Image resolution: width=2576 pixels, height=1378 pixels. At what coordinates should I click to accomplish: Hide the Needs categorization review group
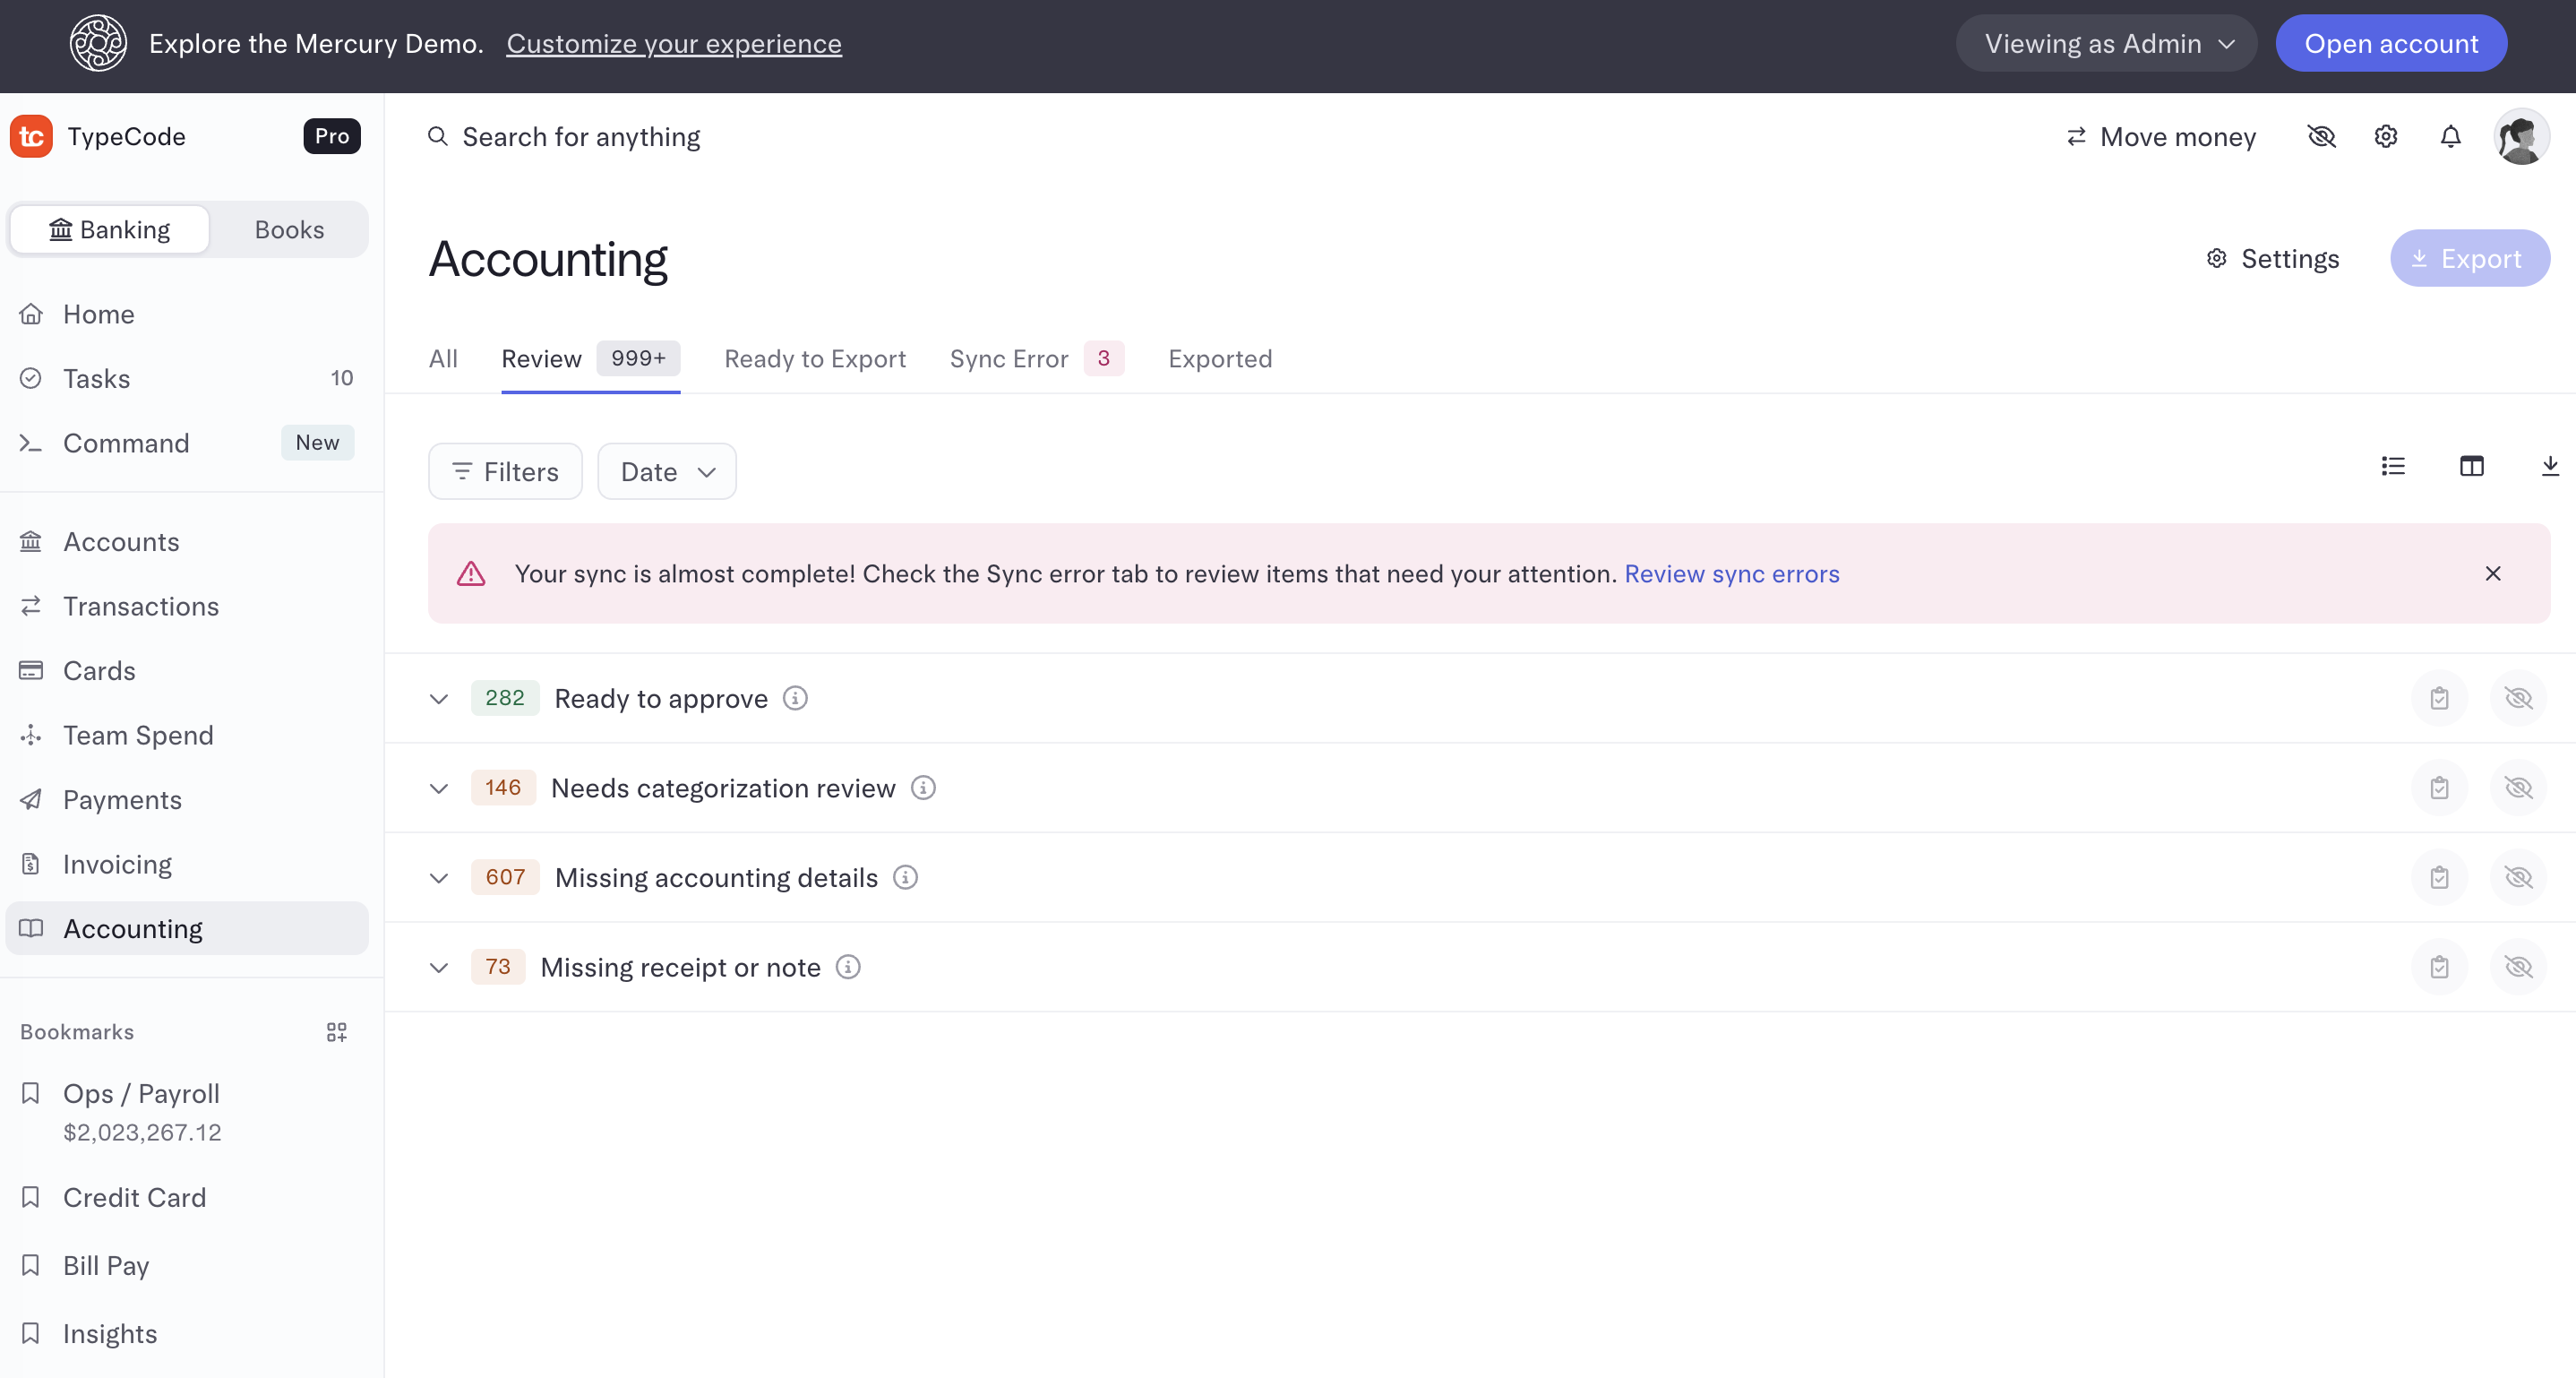click(2518, 788)
